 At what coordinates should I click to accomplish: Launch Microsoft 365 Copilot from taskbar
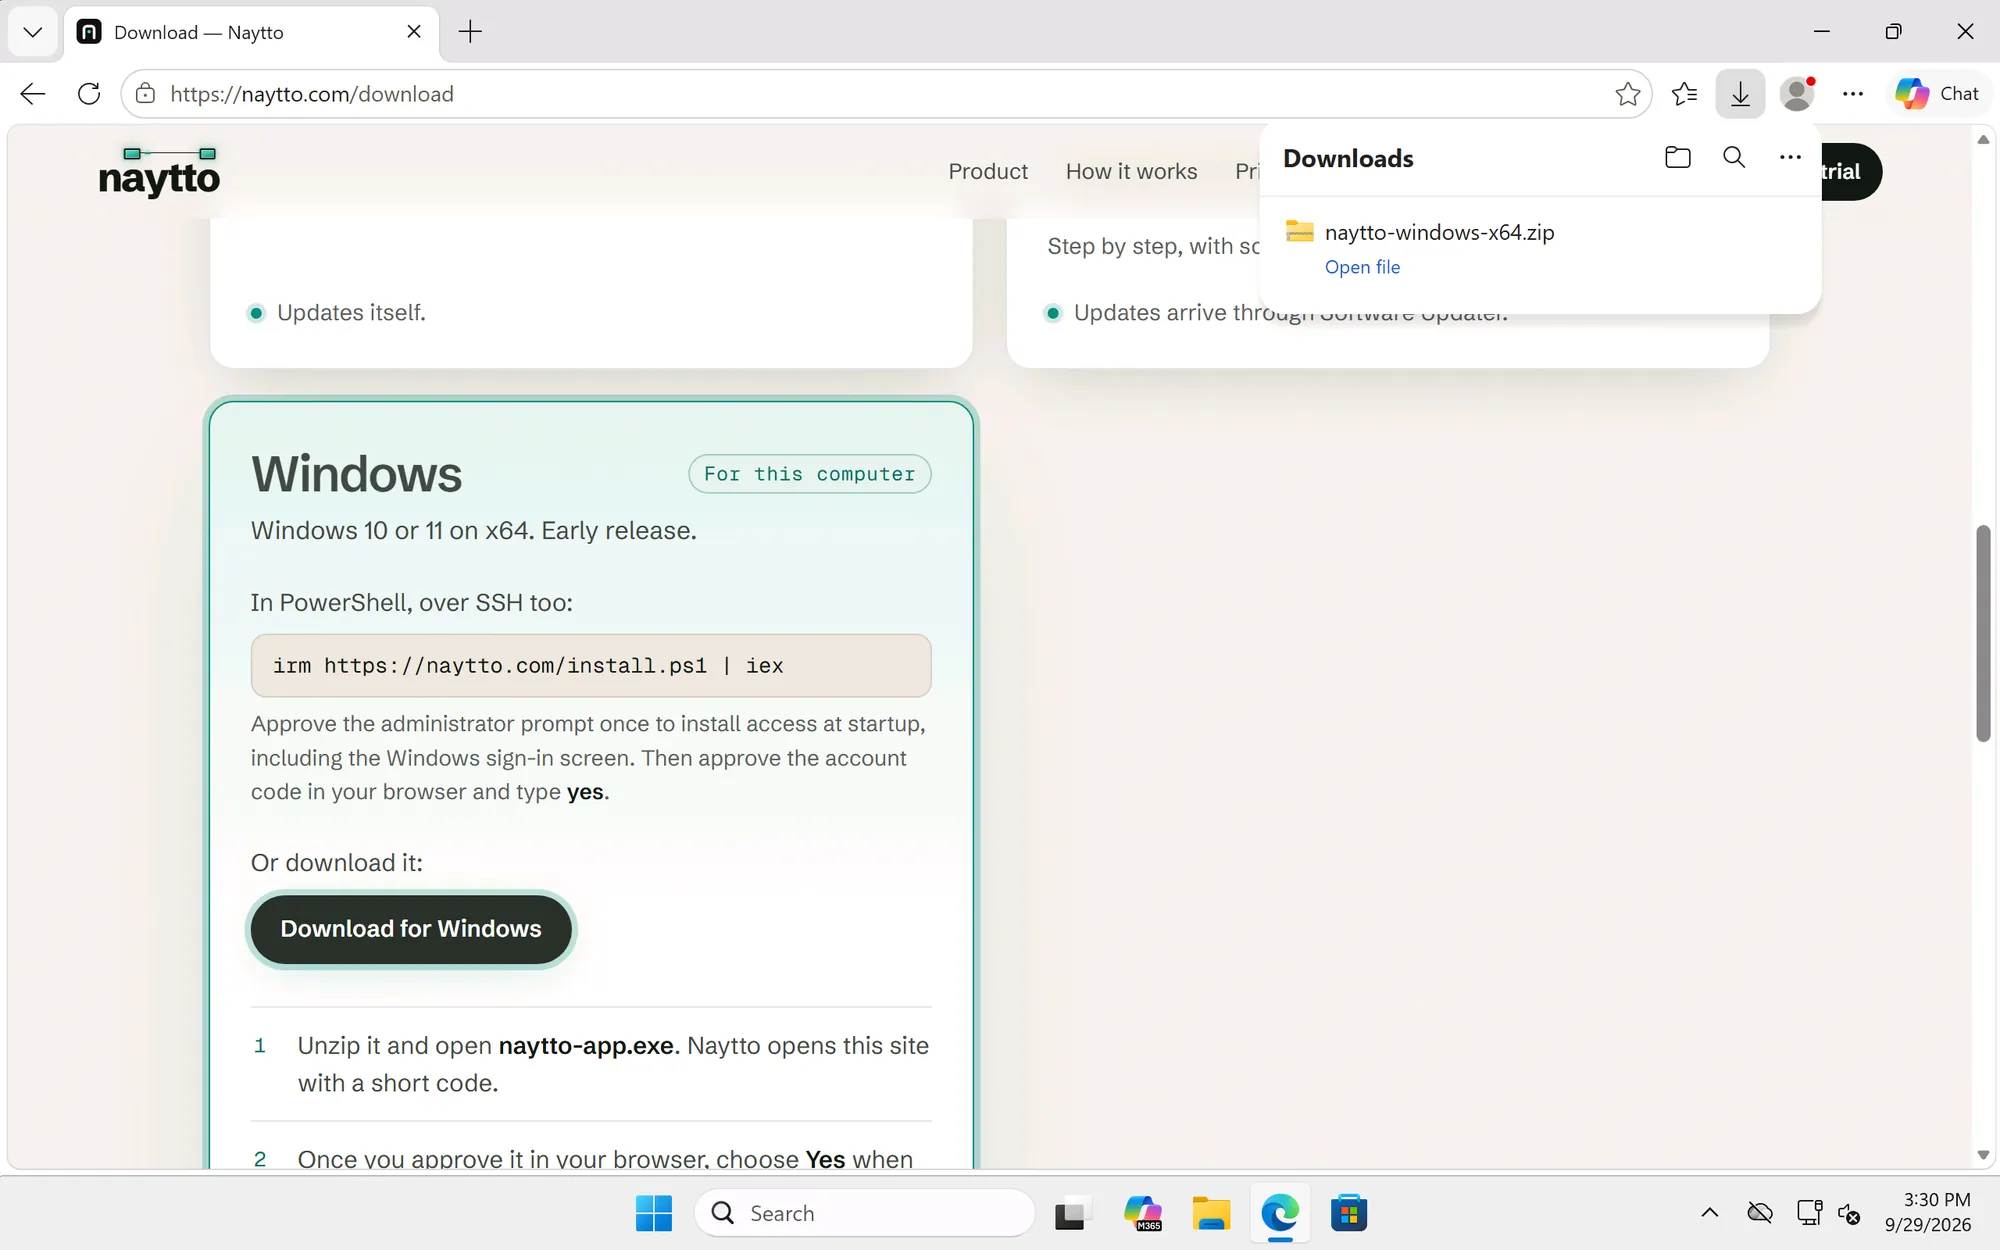click(x=1142, y=1213)
